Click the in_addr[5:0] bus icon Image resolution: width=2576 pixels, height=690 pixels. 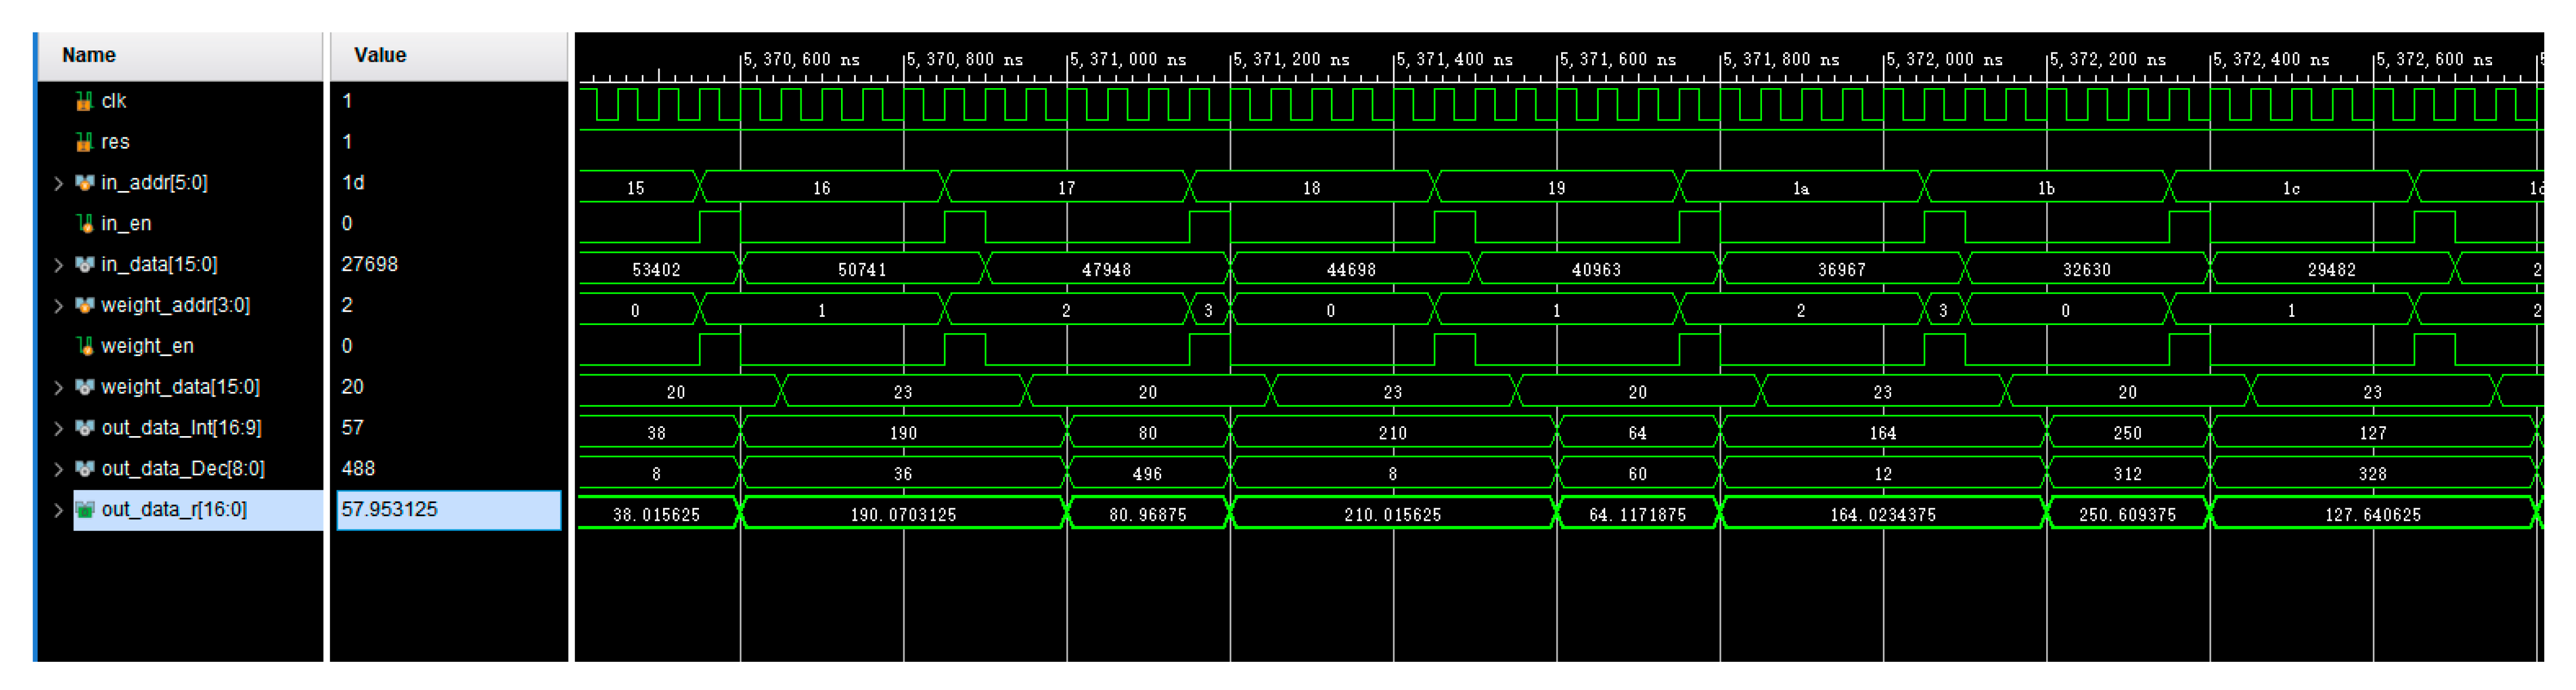[84, 183]
